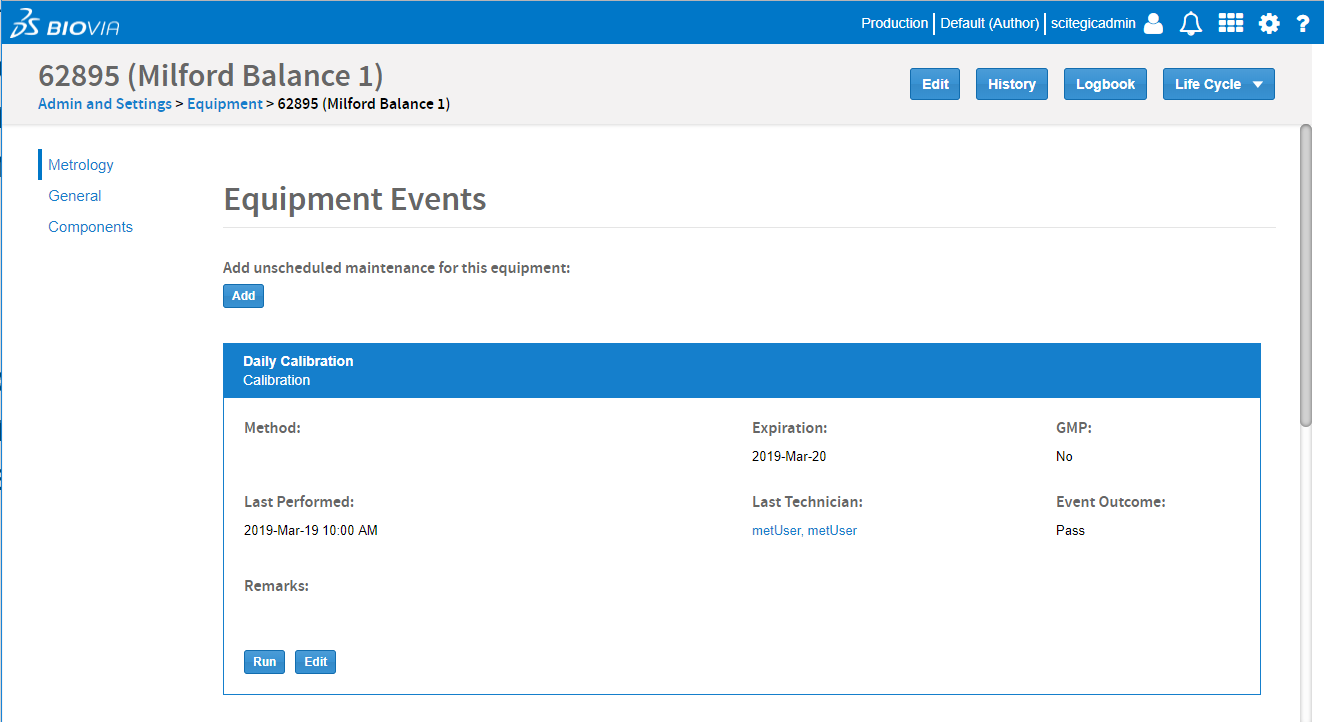Open the equipment Logbook

(x=1105, y=84)
